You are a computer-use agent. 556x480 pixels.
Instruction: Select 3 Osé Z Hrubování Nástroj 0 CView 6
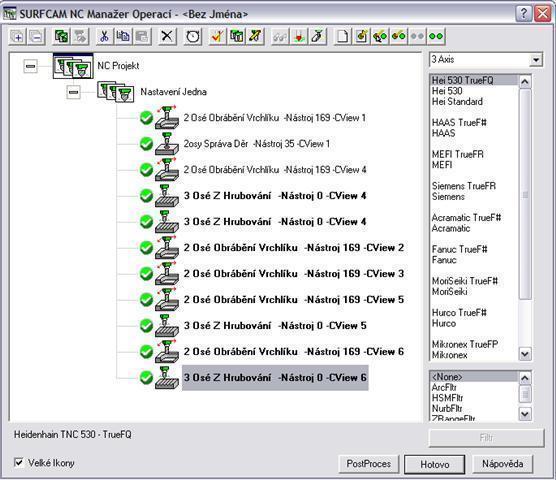[x=275, y=378]
